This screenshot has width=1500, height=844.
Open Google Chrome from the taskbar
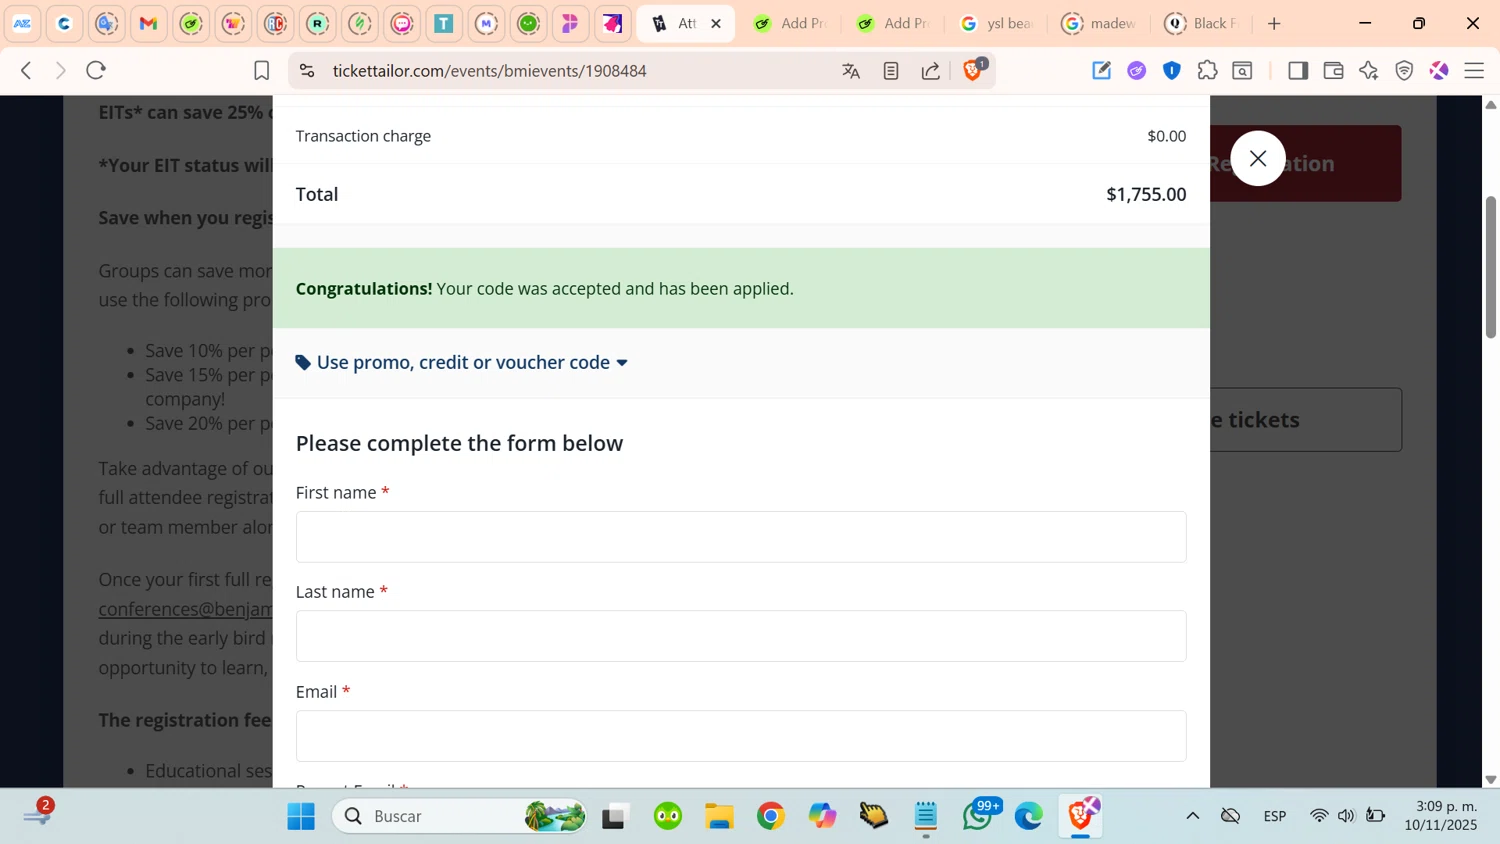pos(771,816)
